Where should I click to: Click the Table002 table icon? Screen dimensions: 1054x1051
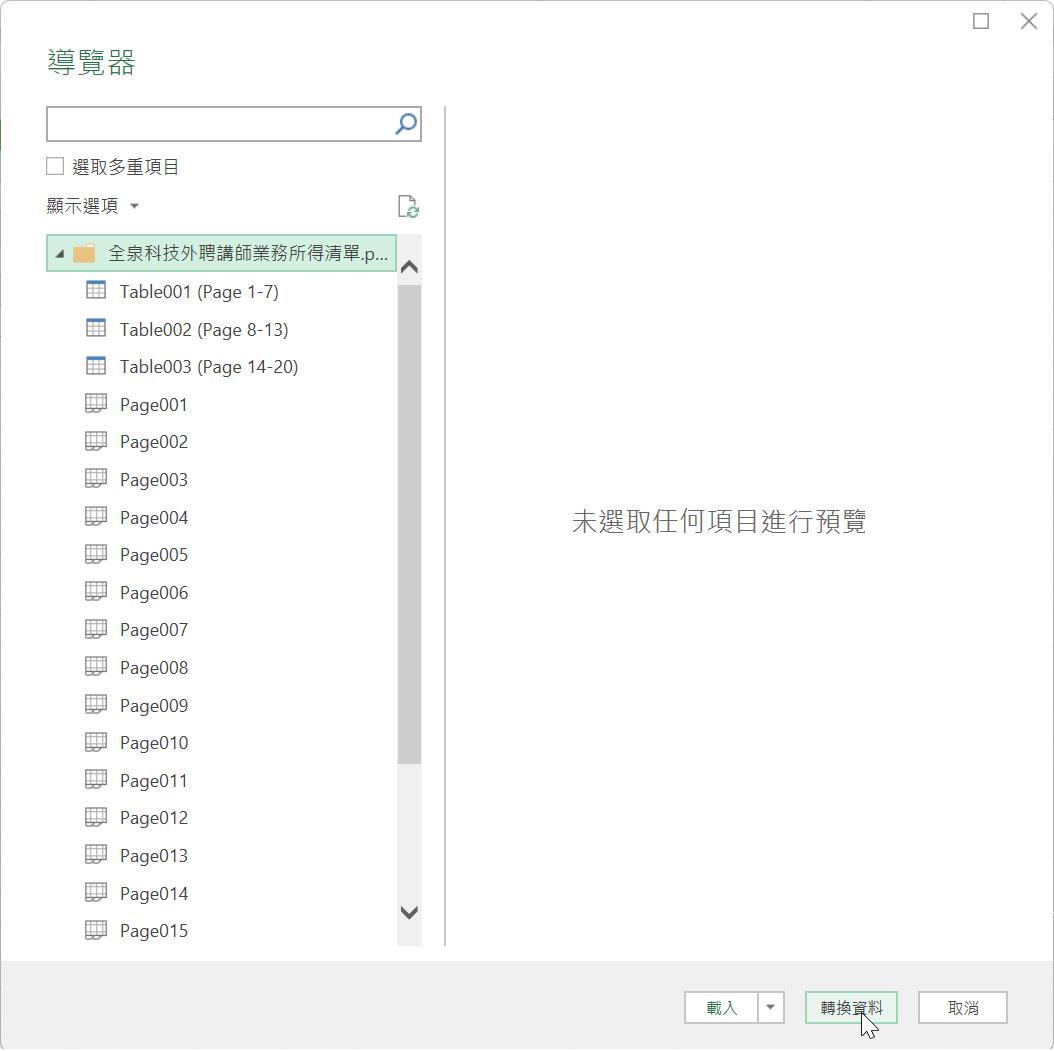coord(96,329)
